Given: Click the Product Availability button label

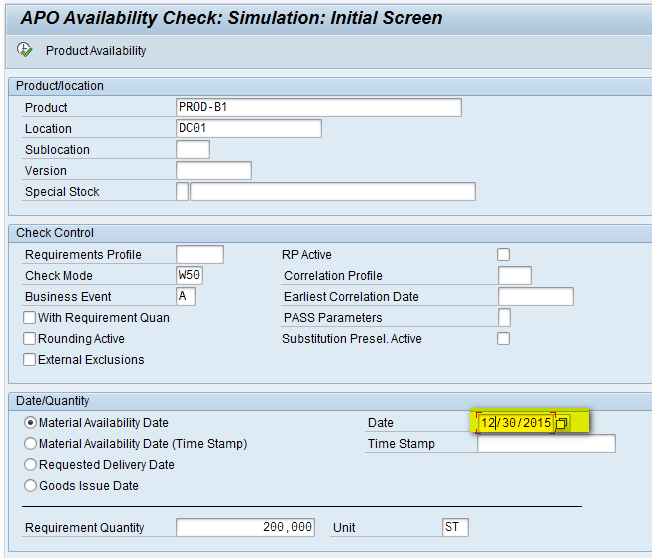Looking at the screenshot, I should pos(96,51).
